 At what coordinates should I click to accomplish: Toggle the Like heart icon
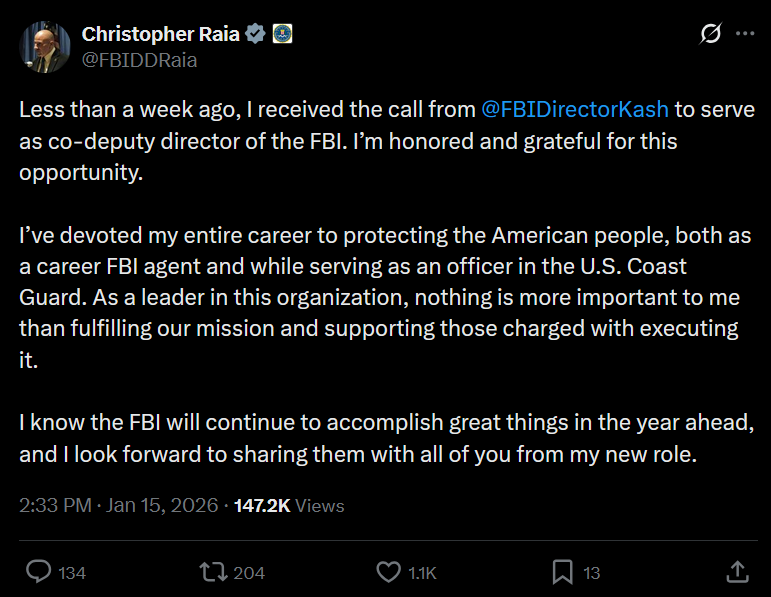388,572
